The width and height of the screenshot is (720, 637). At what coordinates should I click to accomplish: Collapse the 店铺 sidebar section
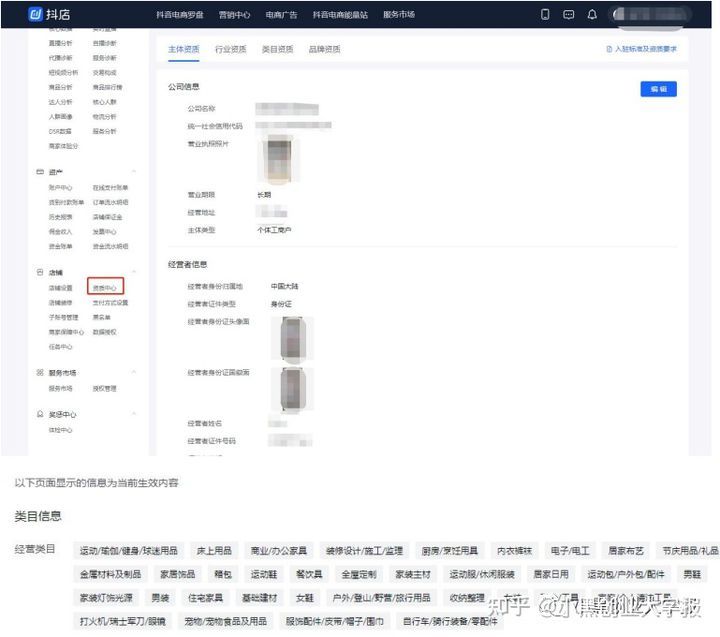click(134, 272)
